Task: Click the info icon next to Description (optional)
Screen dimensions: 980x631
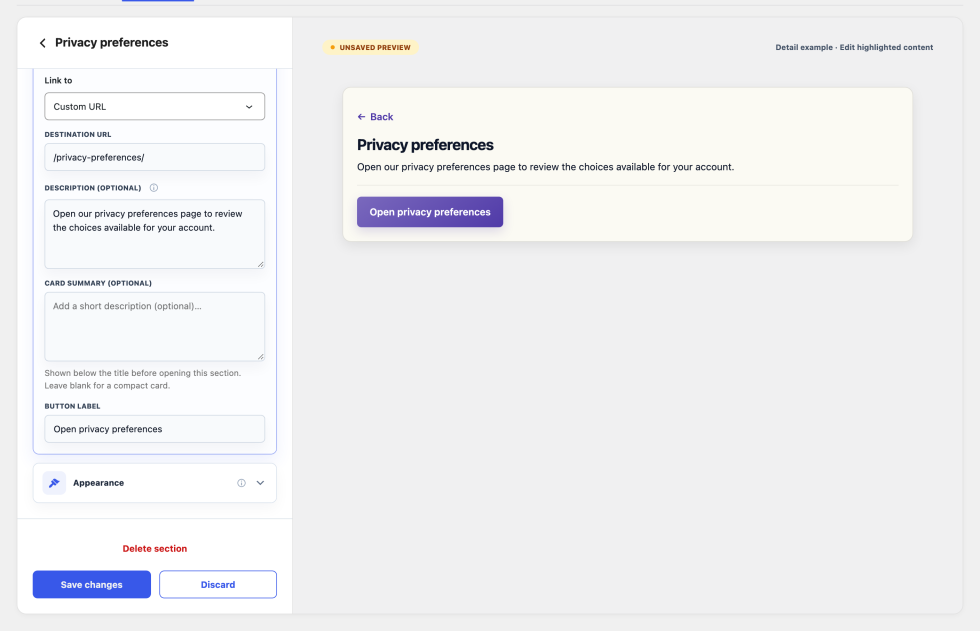Action: pyautogui.click(x=154, y=187)
